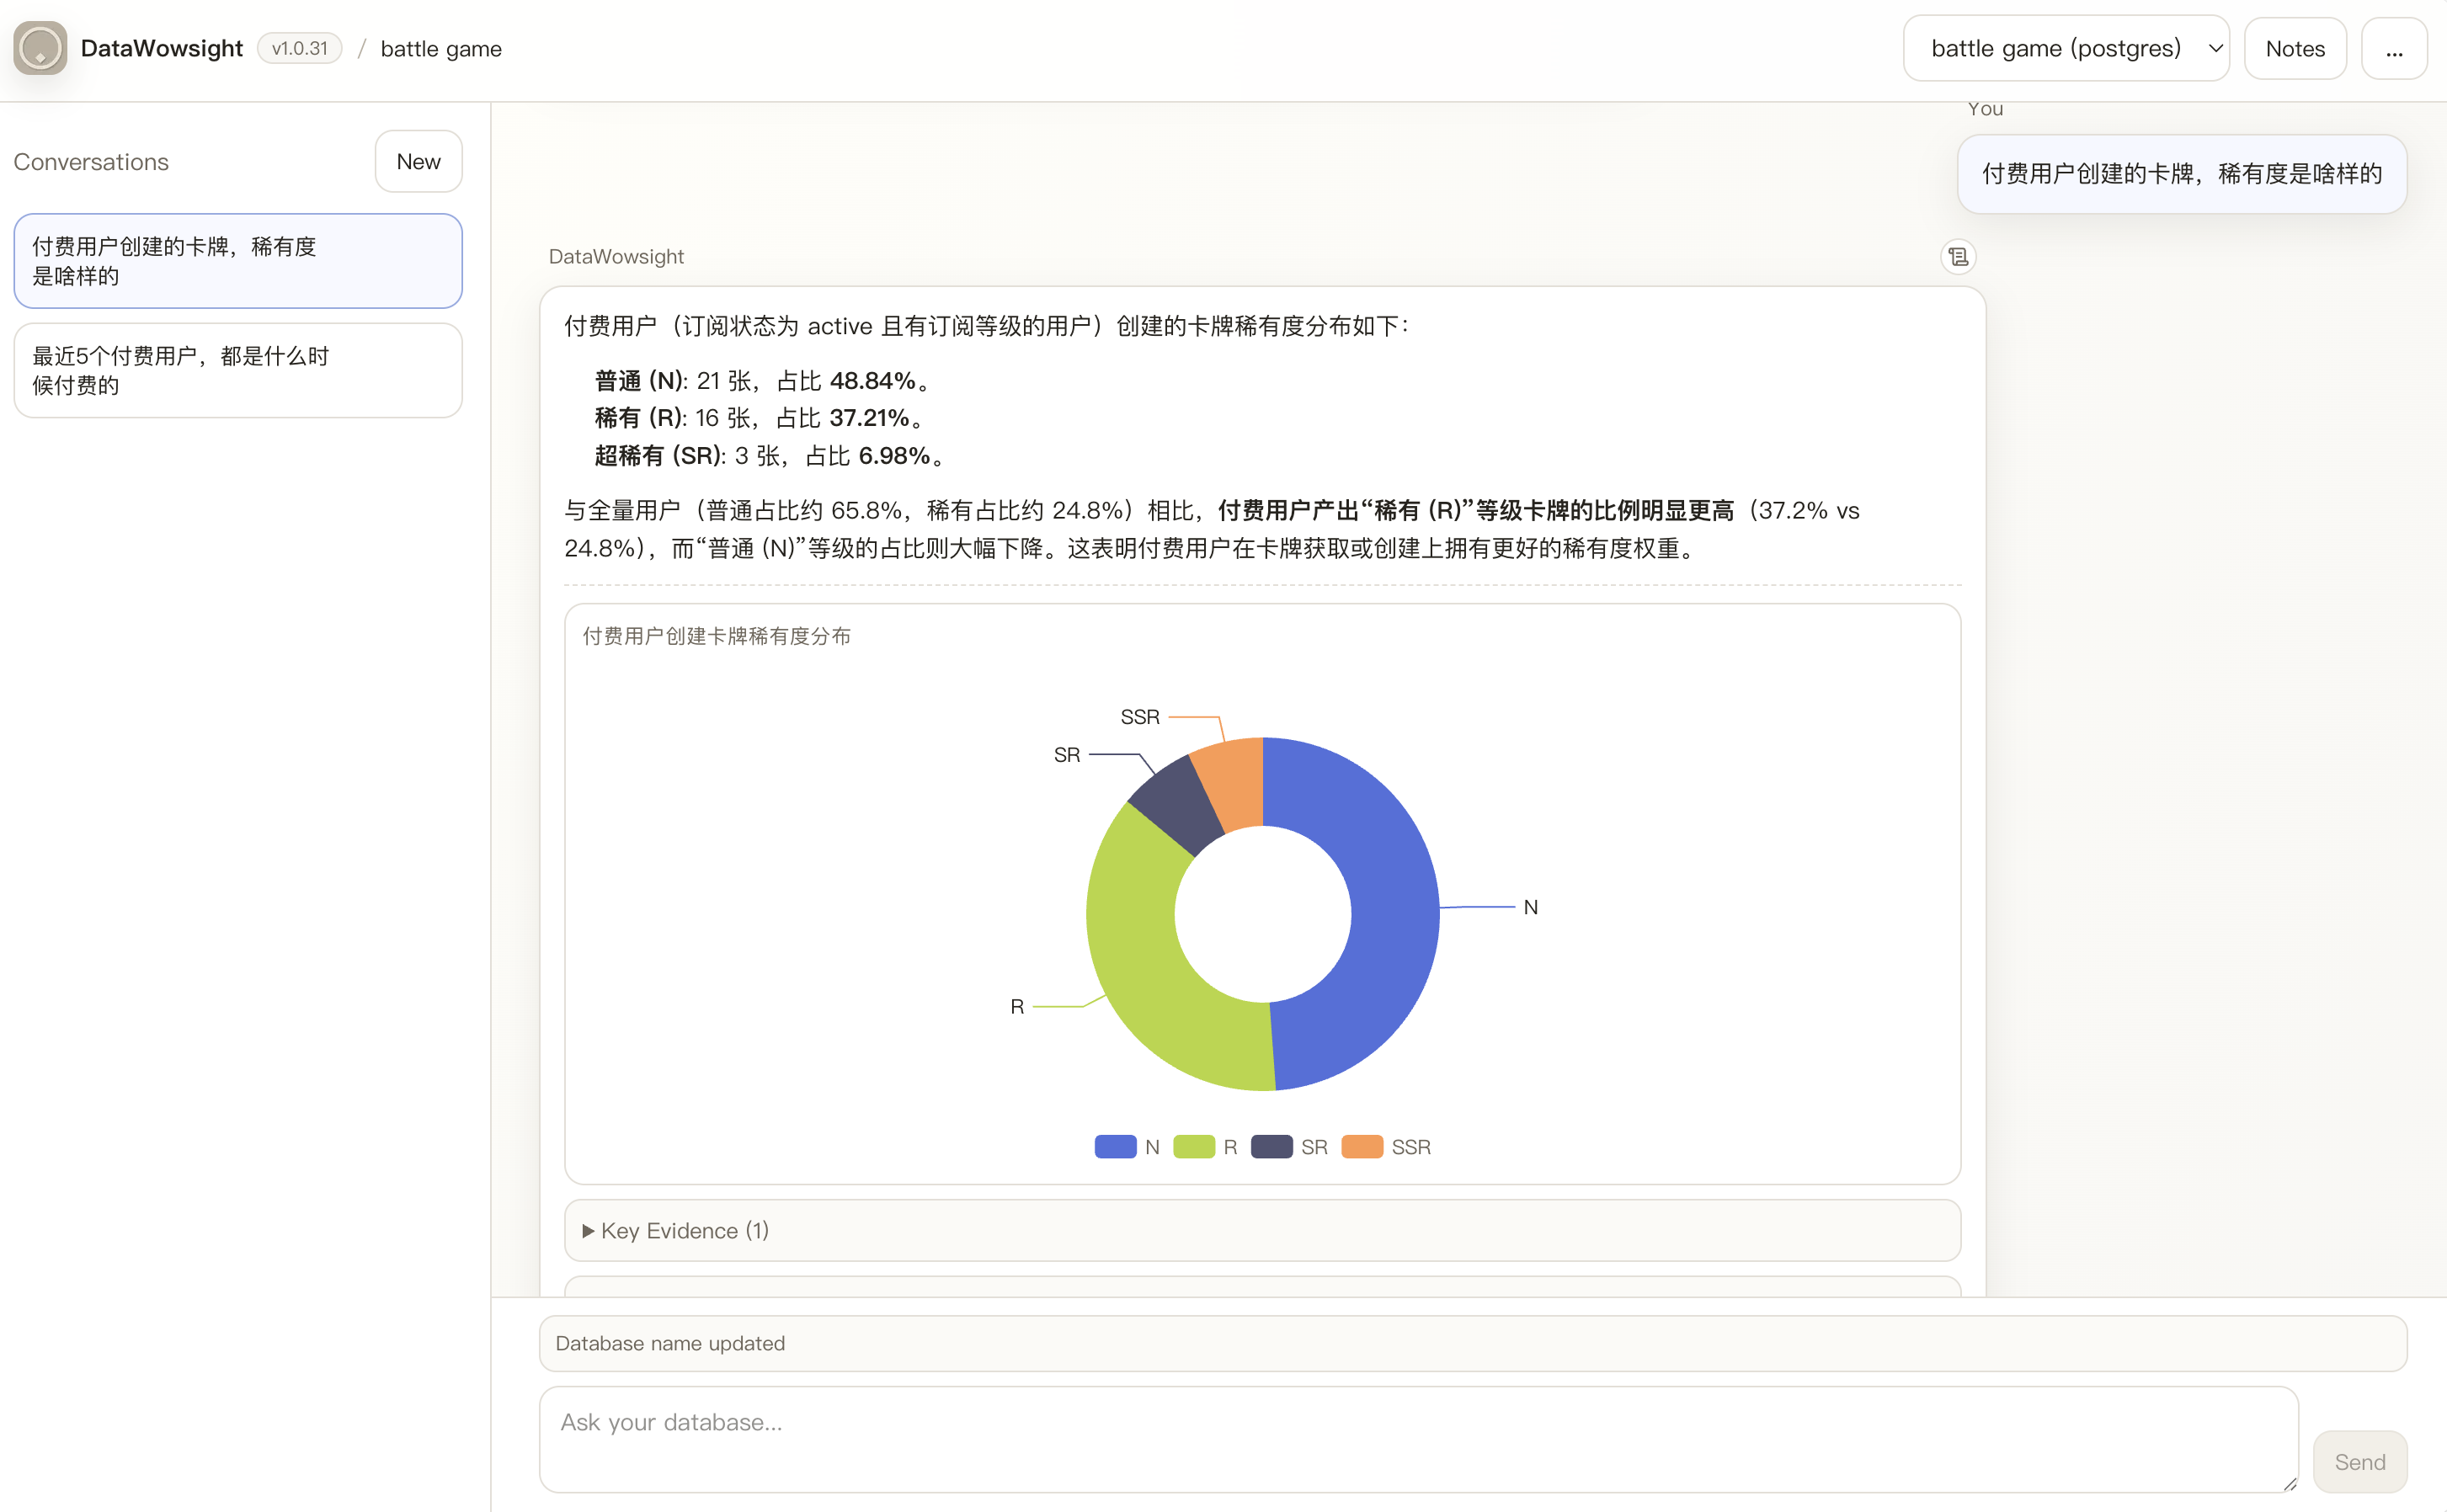Click the copy response icon
This screenshot has width=2447, height=1512.
click(x=1957, y=257)
